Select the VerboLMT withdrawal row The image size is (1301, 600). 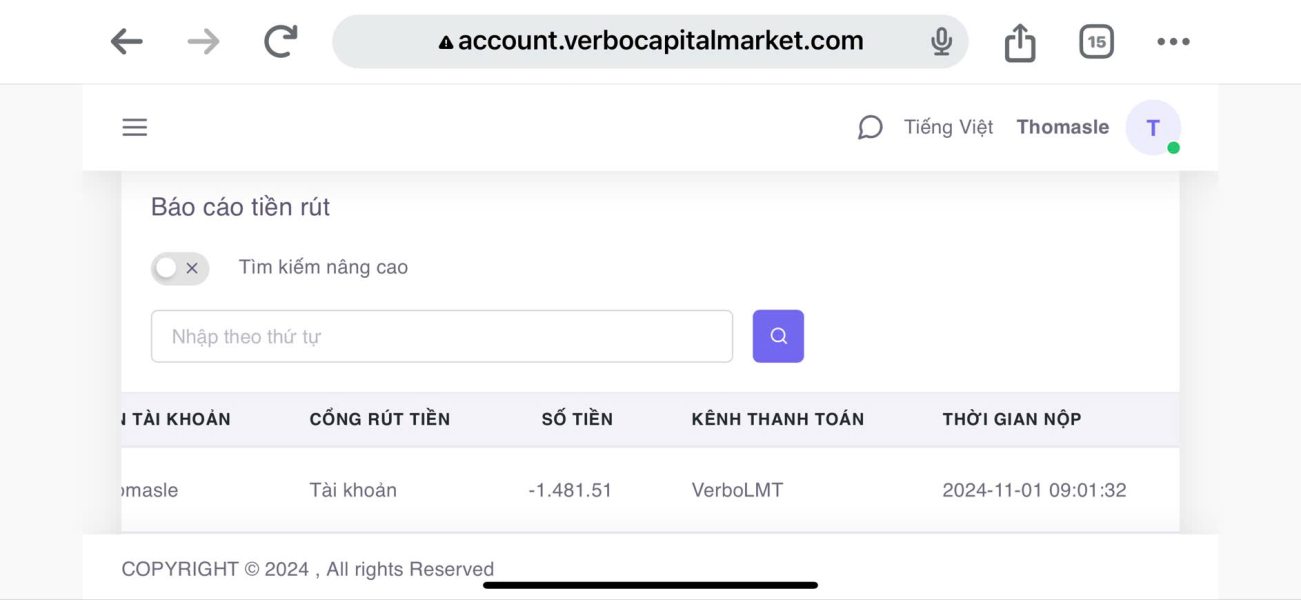click(737, 490)
